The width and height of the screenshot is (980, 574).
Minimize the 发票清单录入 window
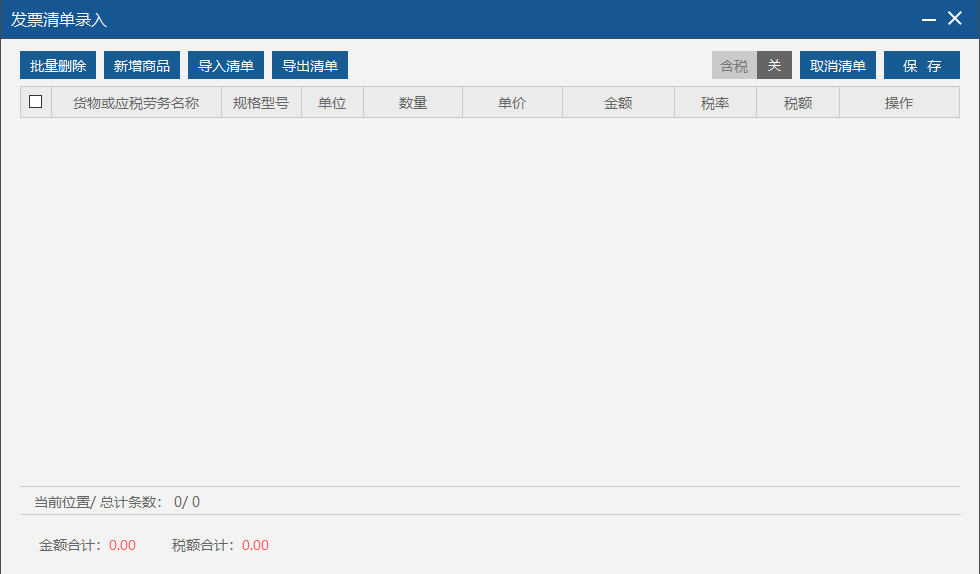click(x=929, y=19)
